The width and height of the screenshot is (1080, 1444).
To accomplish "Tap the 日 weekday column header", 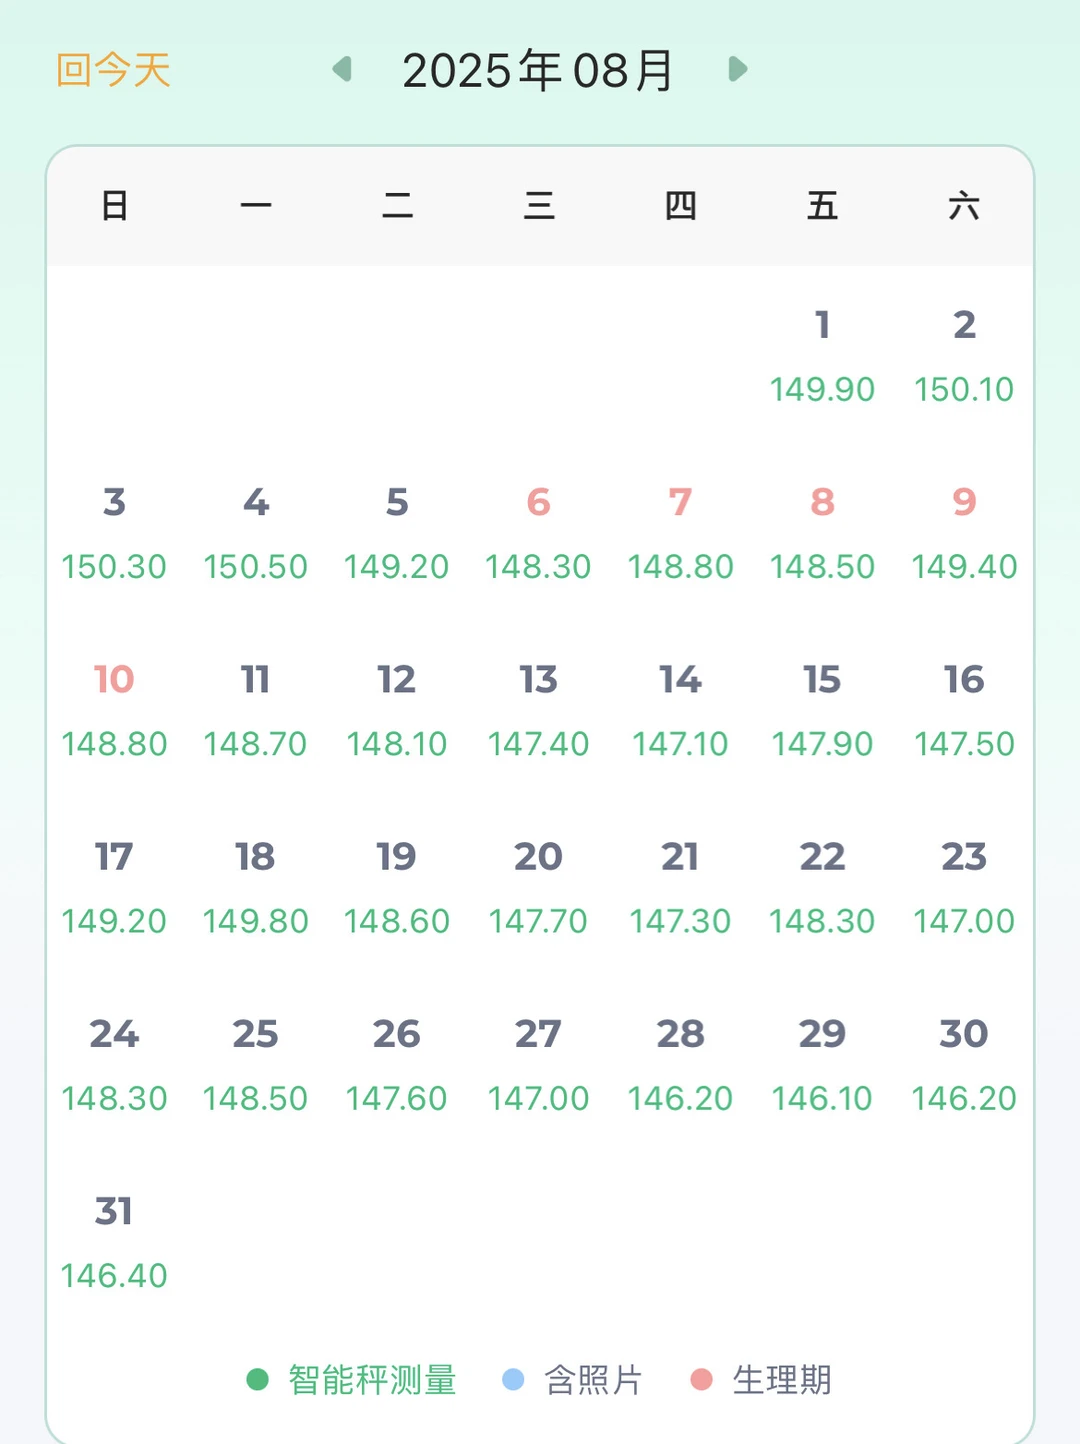I will 114,206.
